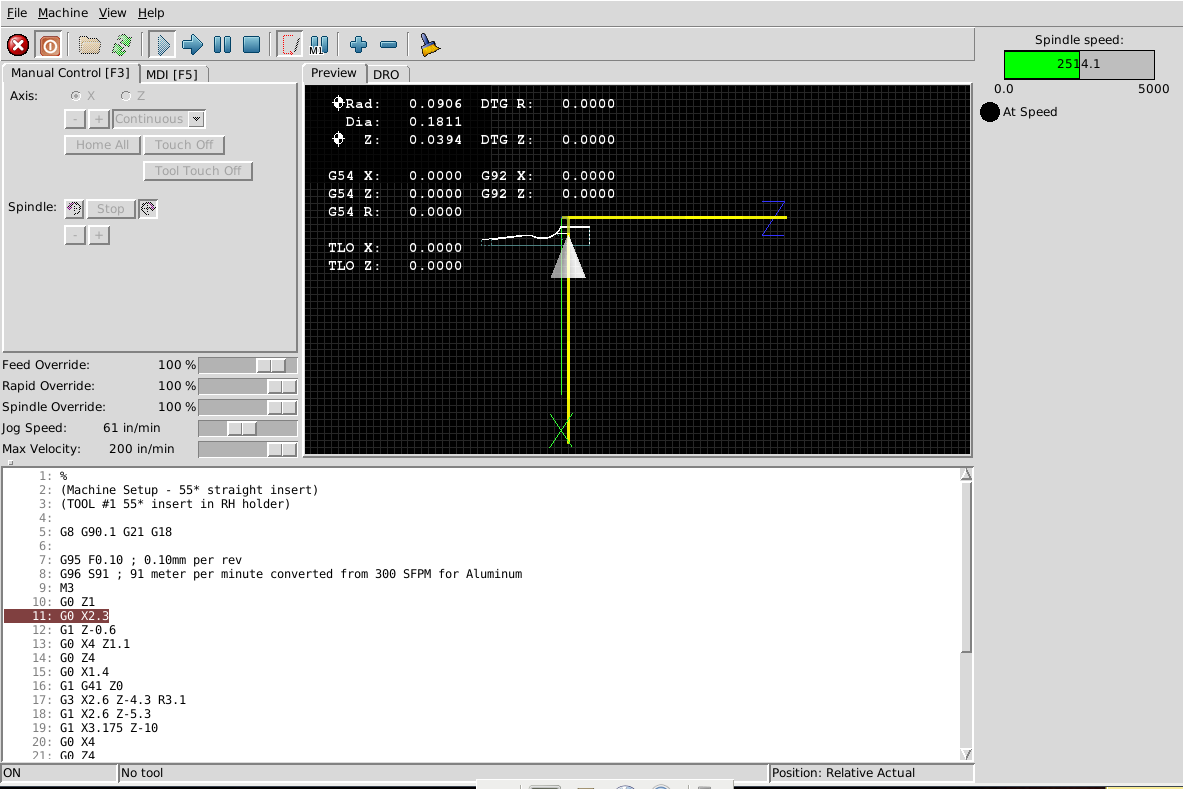Click the tool cone in preview
This screenshot has width=1183, height=789.
568,258
